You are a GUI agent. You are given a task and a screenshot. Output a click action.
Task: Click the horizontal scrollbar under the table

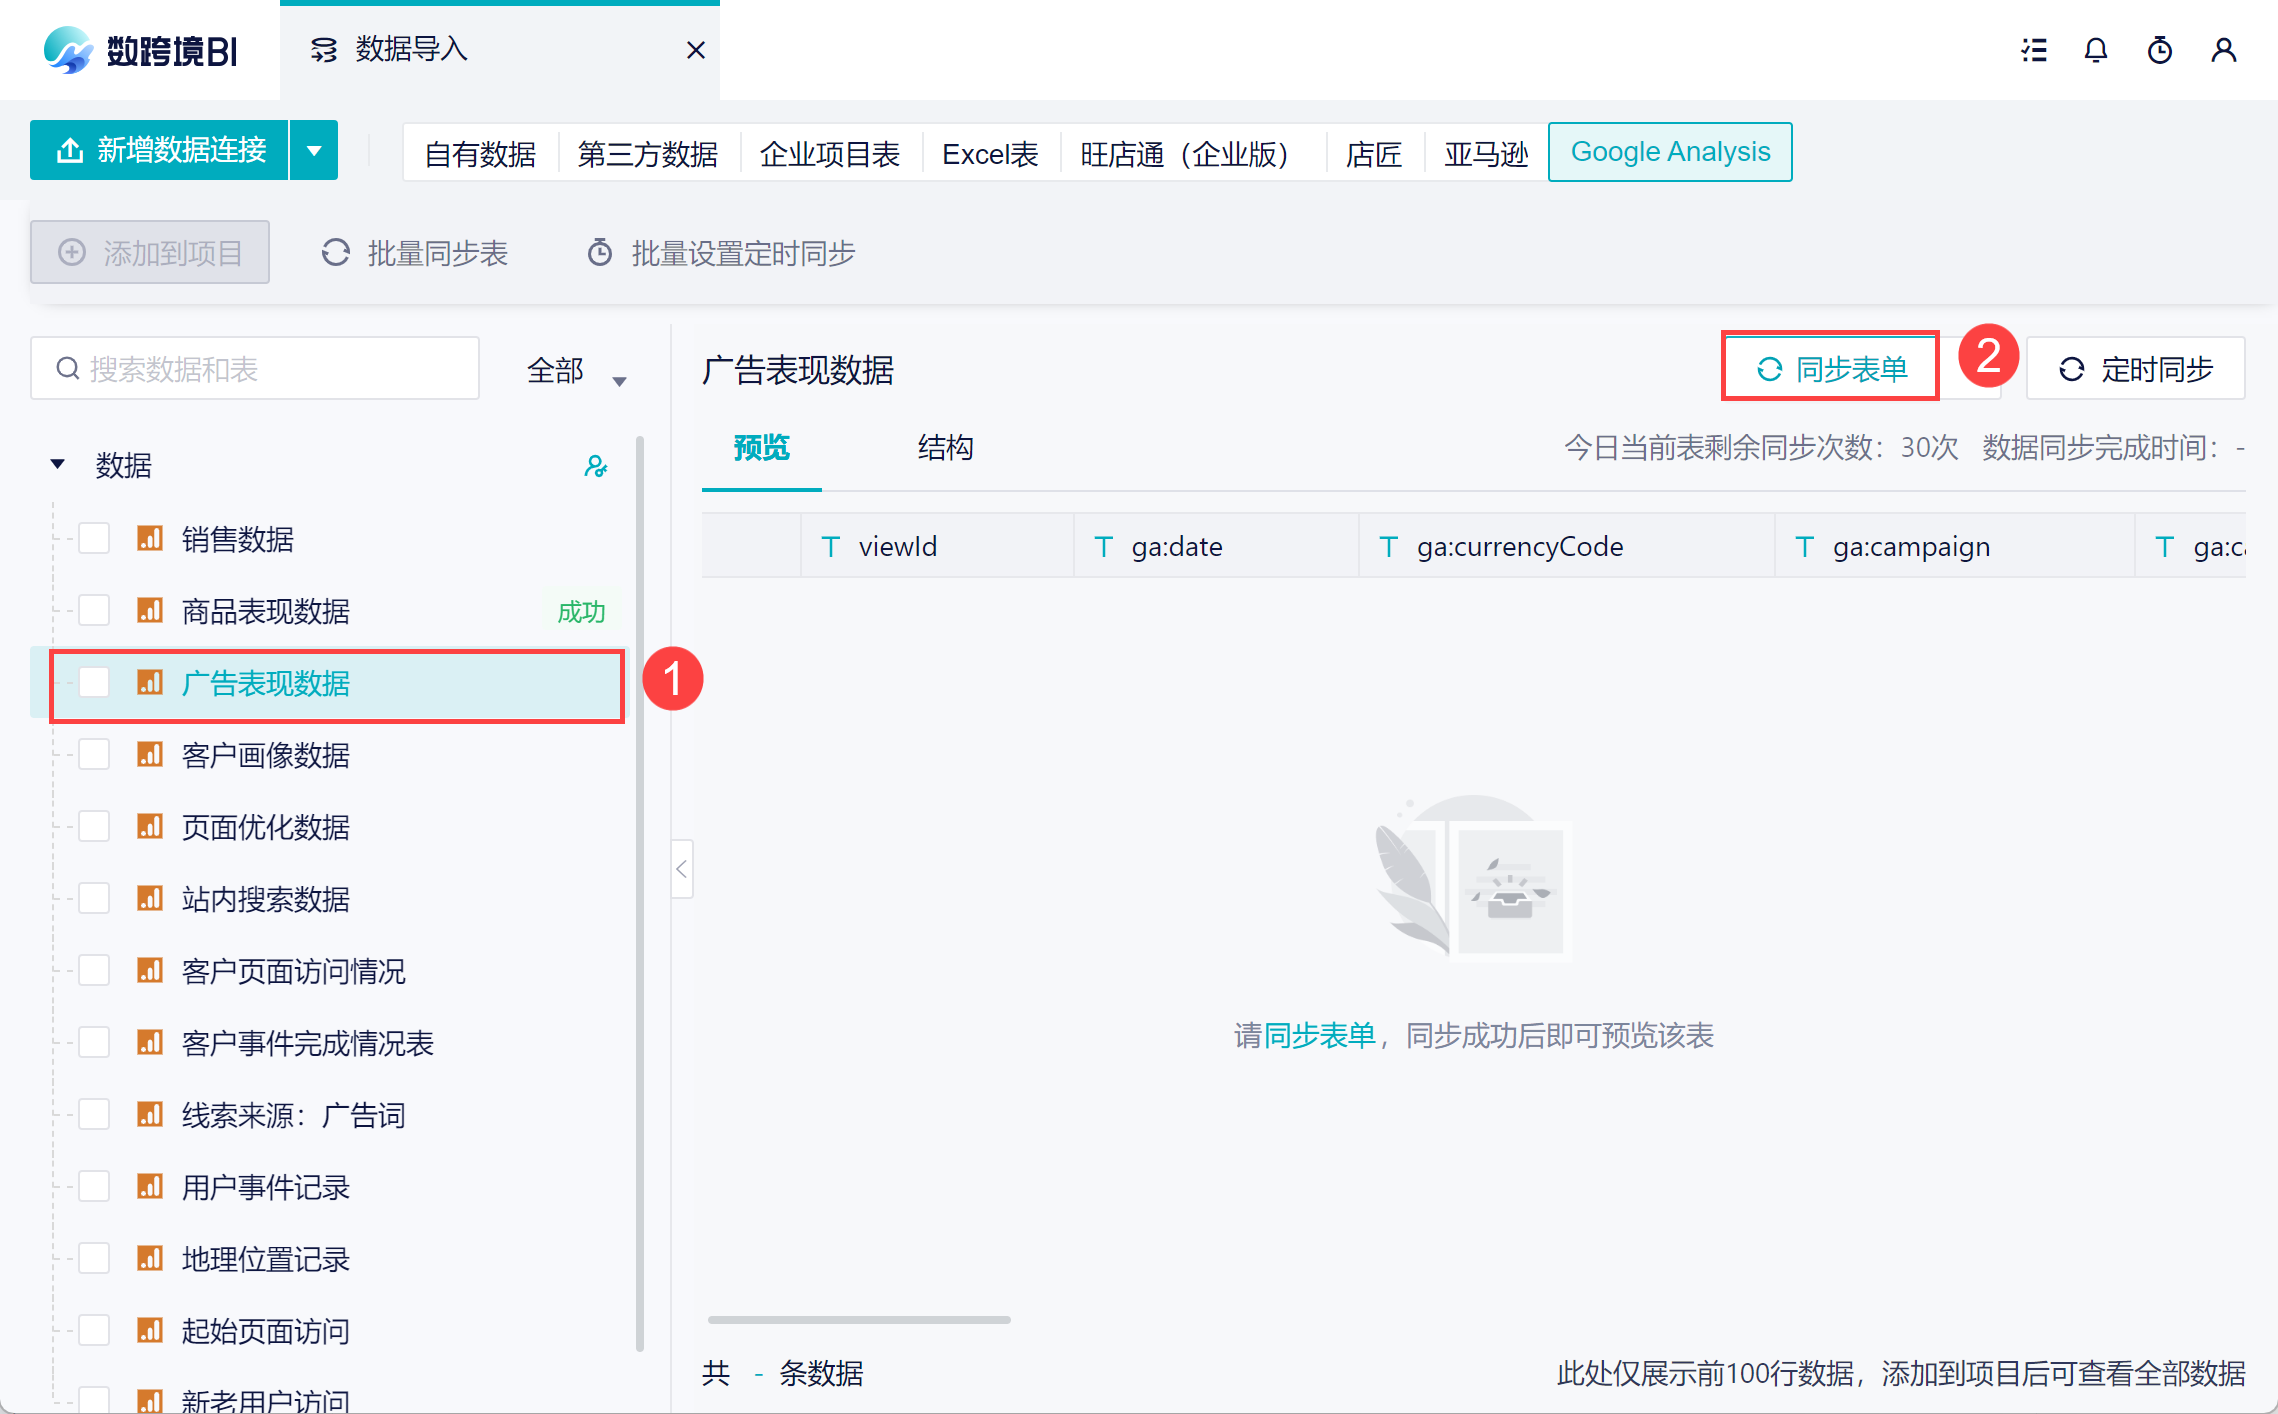click(x=859, y=1320)
